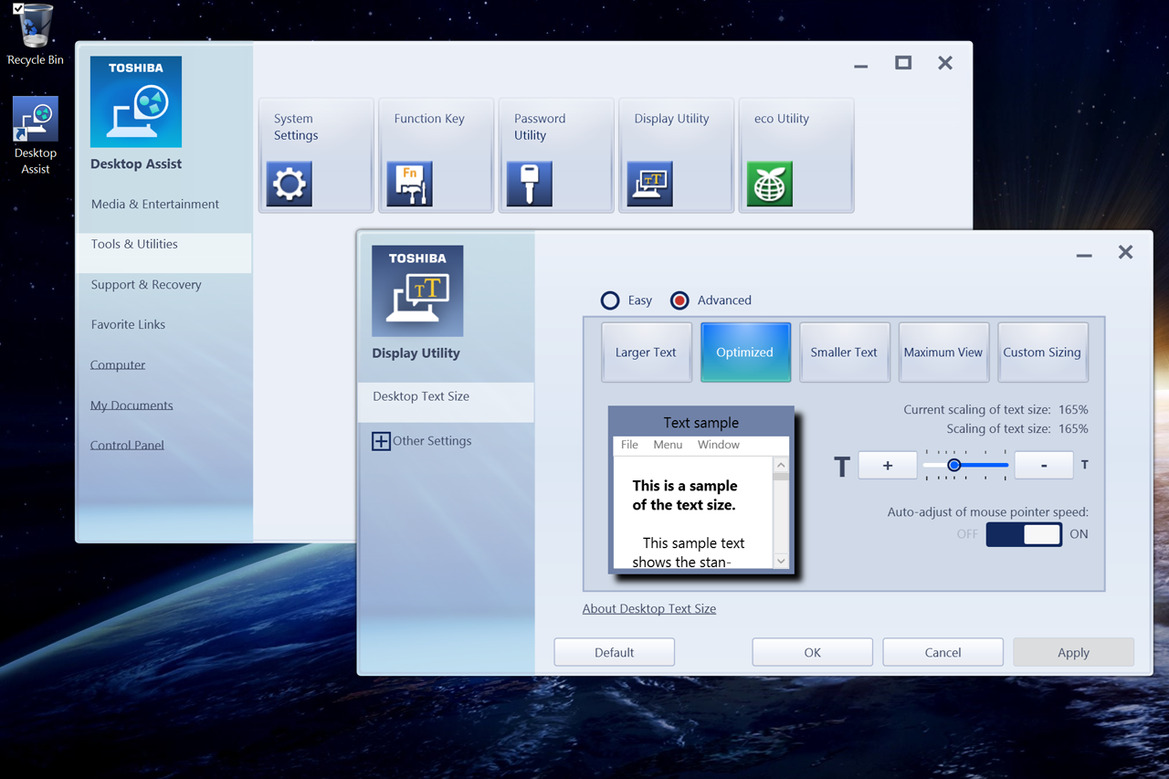Toggle auto-adjust mouse pointer speed switch
Viewport: 1169px width, 779px height.
pos(1024,534)
